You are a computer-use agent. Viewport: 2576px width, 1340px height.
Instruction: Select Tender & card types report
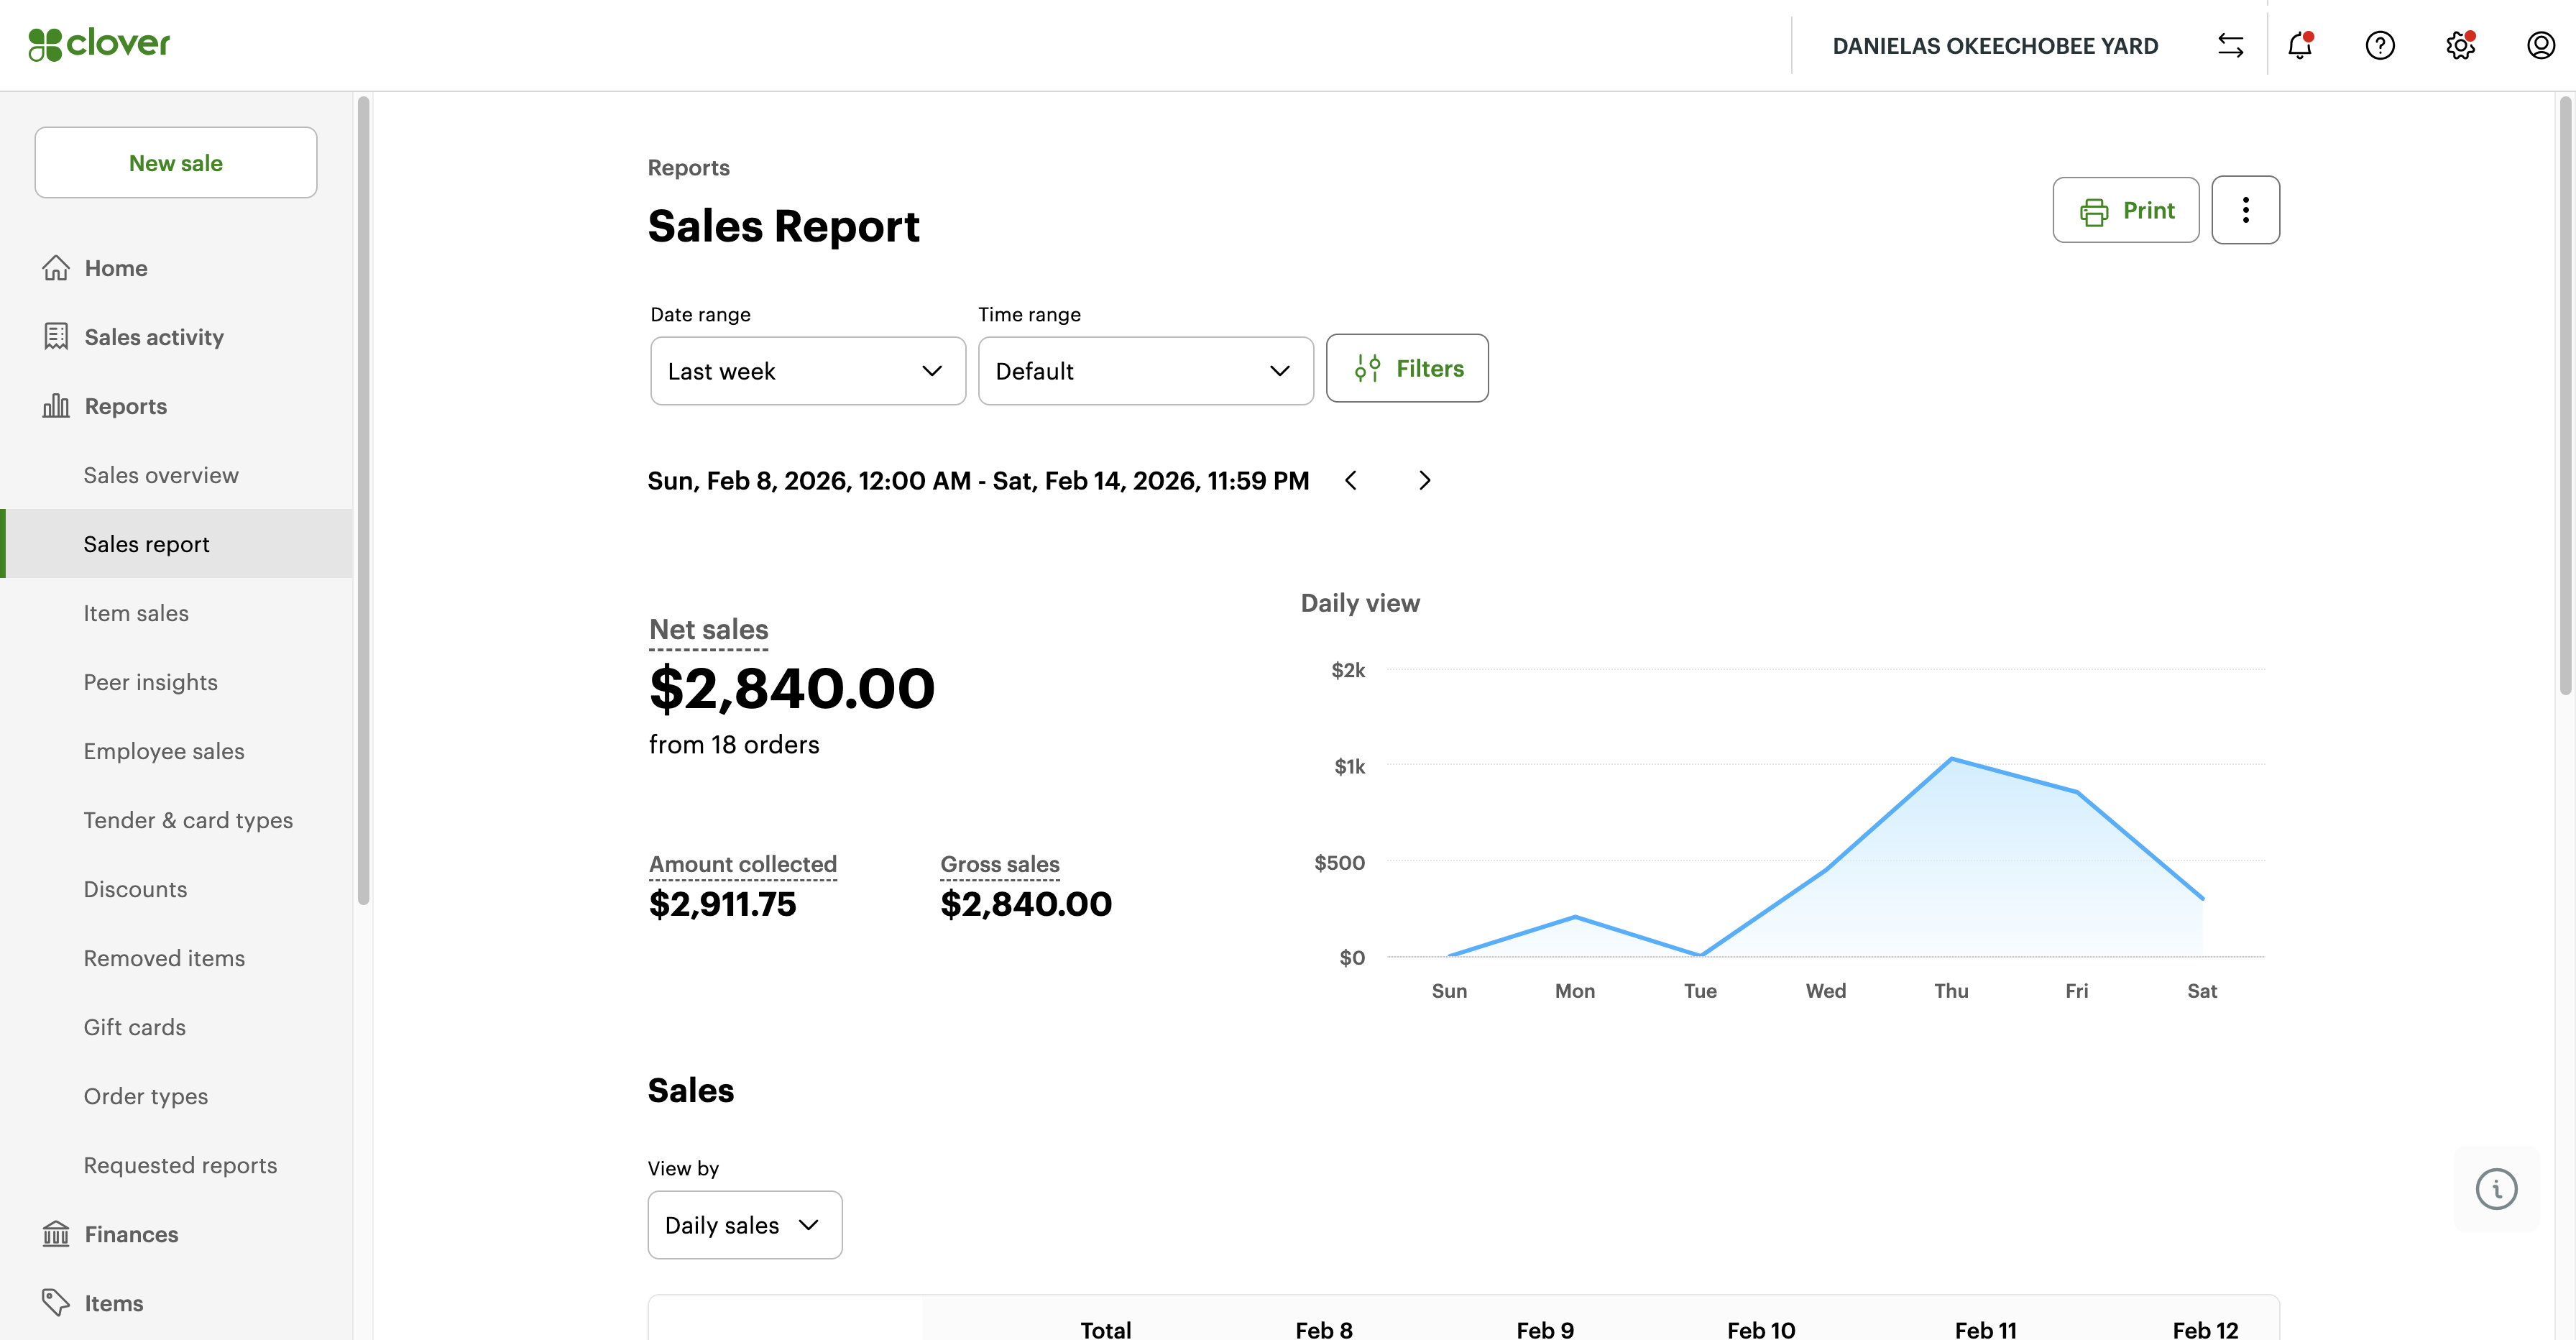[x=188, y=820]
